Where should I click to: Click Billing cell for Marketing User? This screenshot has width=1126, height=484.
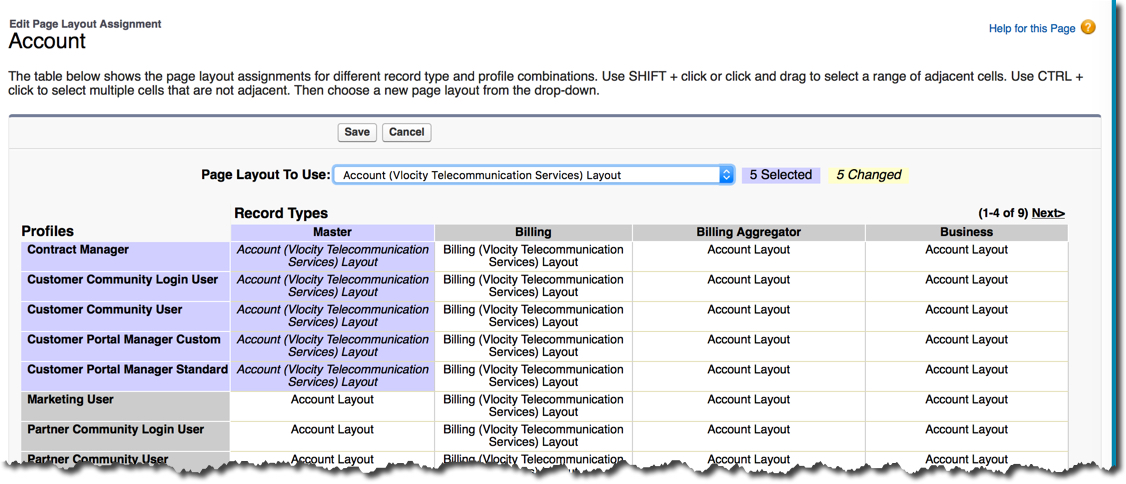tap(534, 406)
